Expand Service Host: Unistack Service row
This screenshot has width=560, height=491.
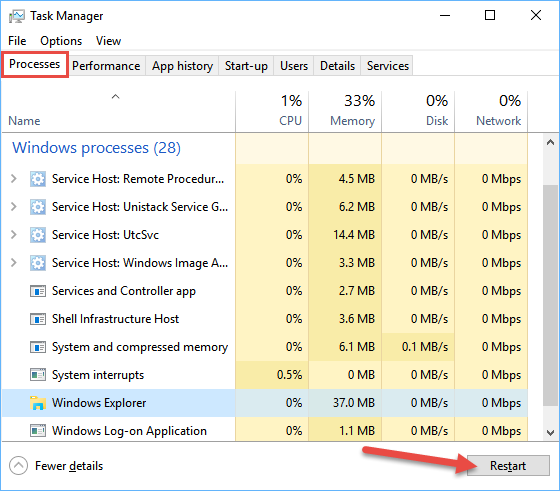[14, 206]
